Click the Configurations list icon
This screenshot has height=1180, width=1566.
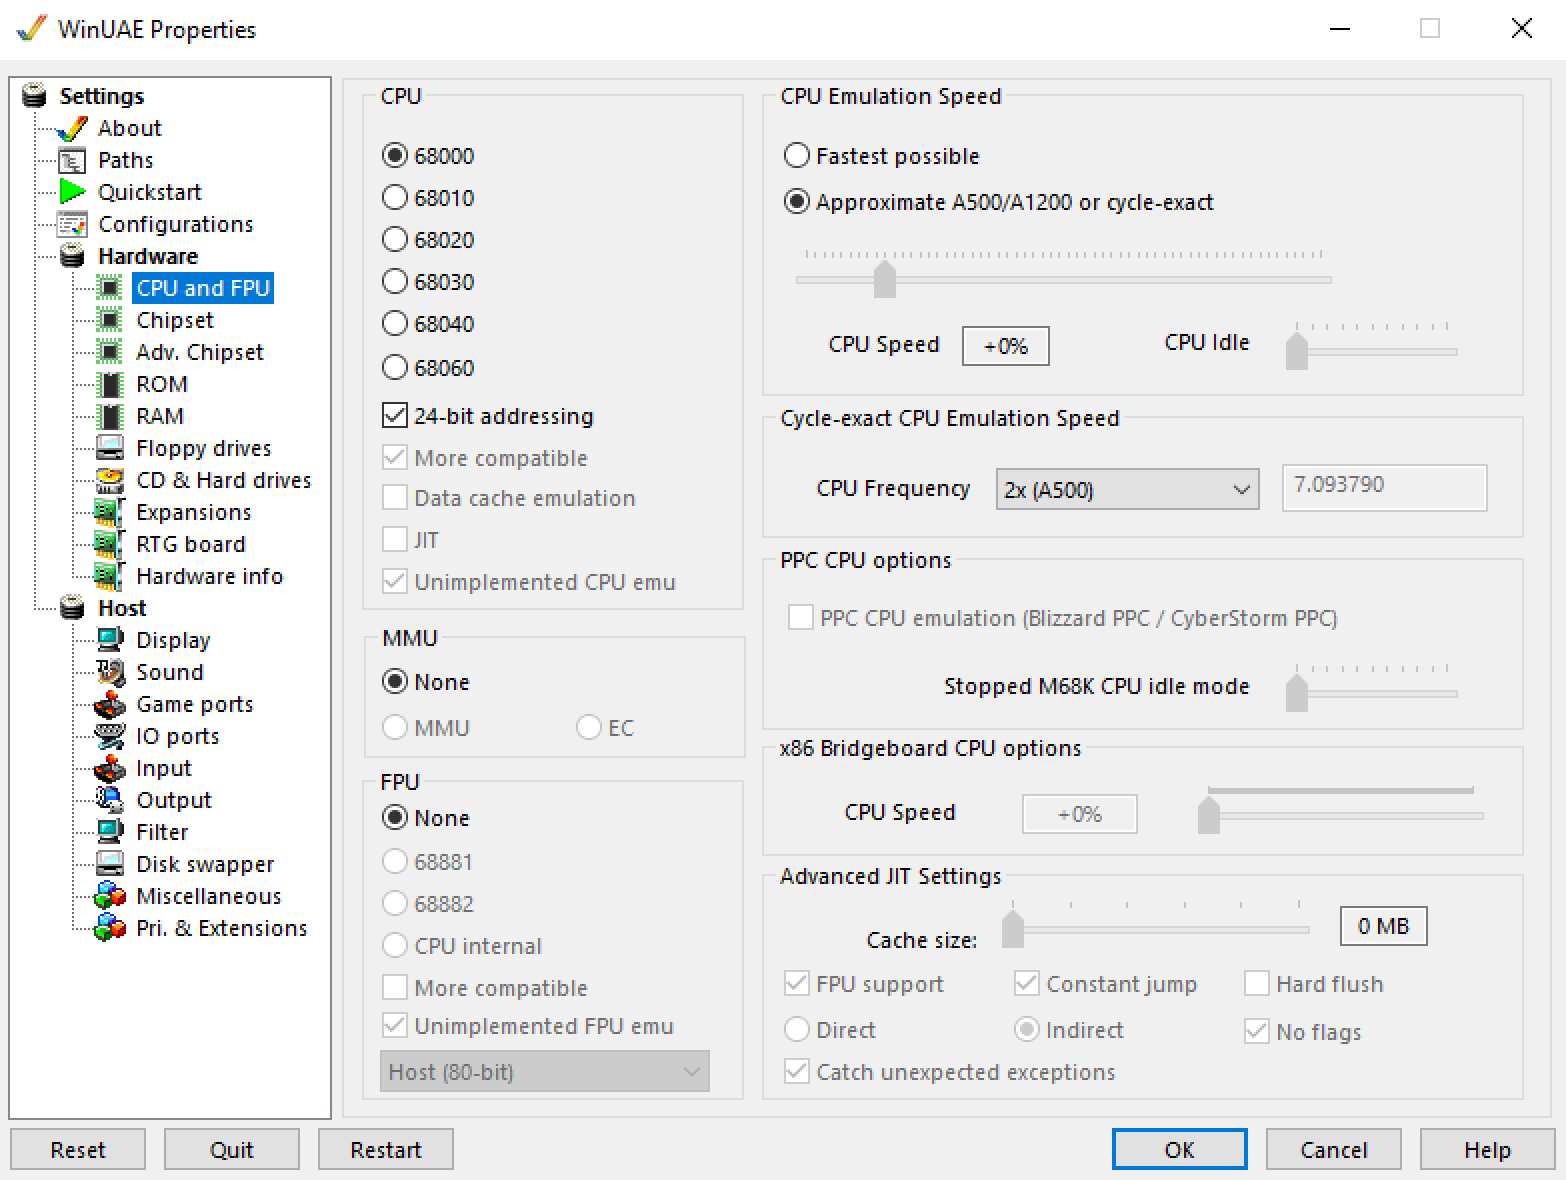tap(72, 225)
